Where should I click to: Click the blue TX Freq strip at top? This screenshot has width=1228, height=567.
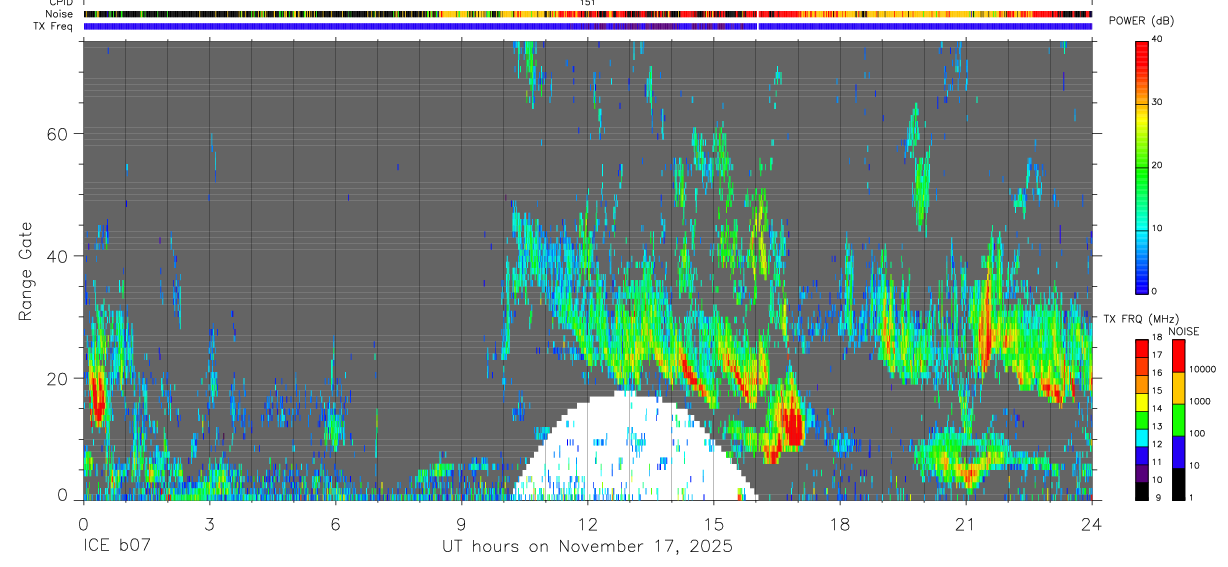587,26
